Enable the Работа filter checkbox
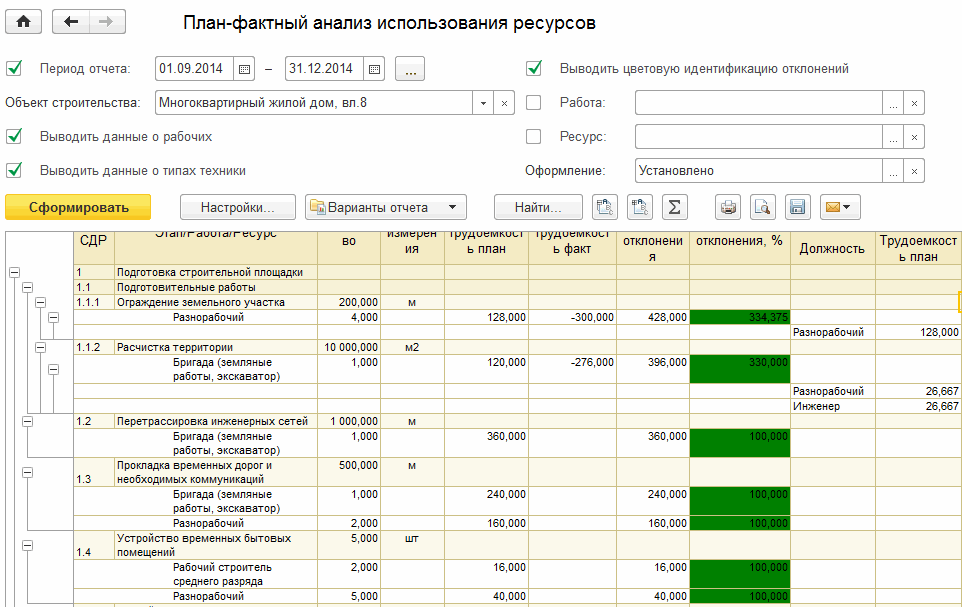This screenshot has width=962, height=607. [x=534, y=102]
